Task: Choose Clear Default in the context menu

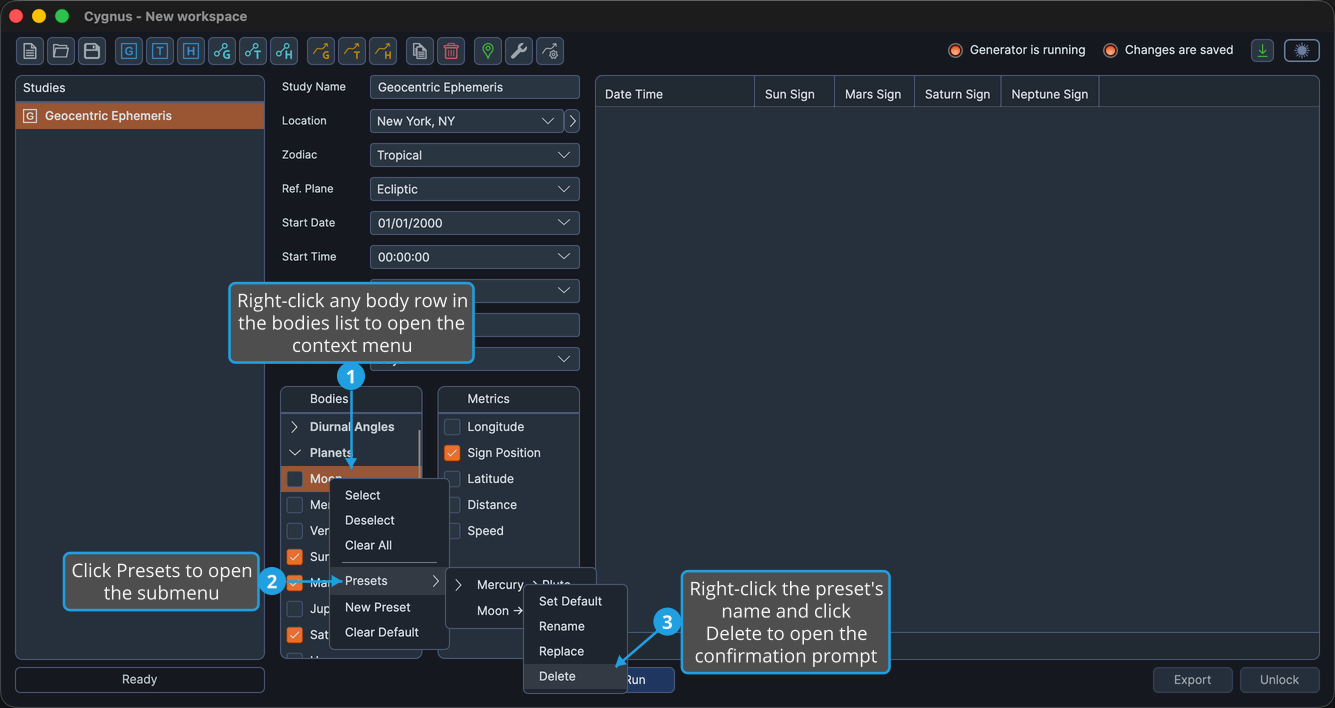Action: 389,632
